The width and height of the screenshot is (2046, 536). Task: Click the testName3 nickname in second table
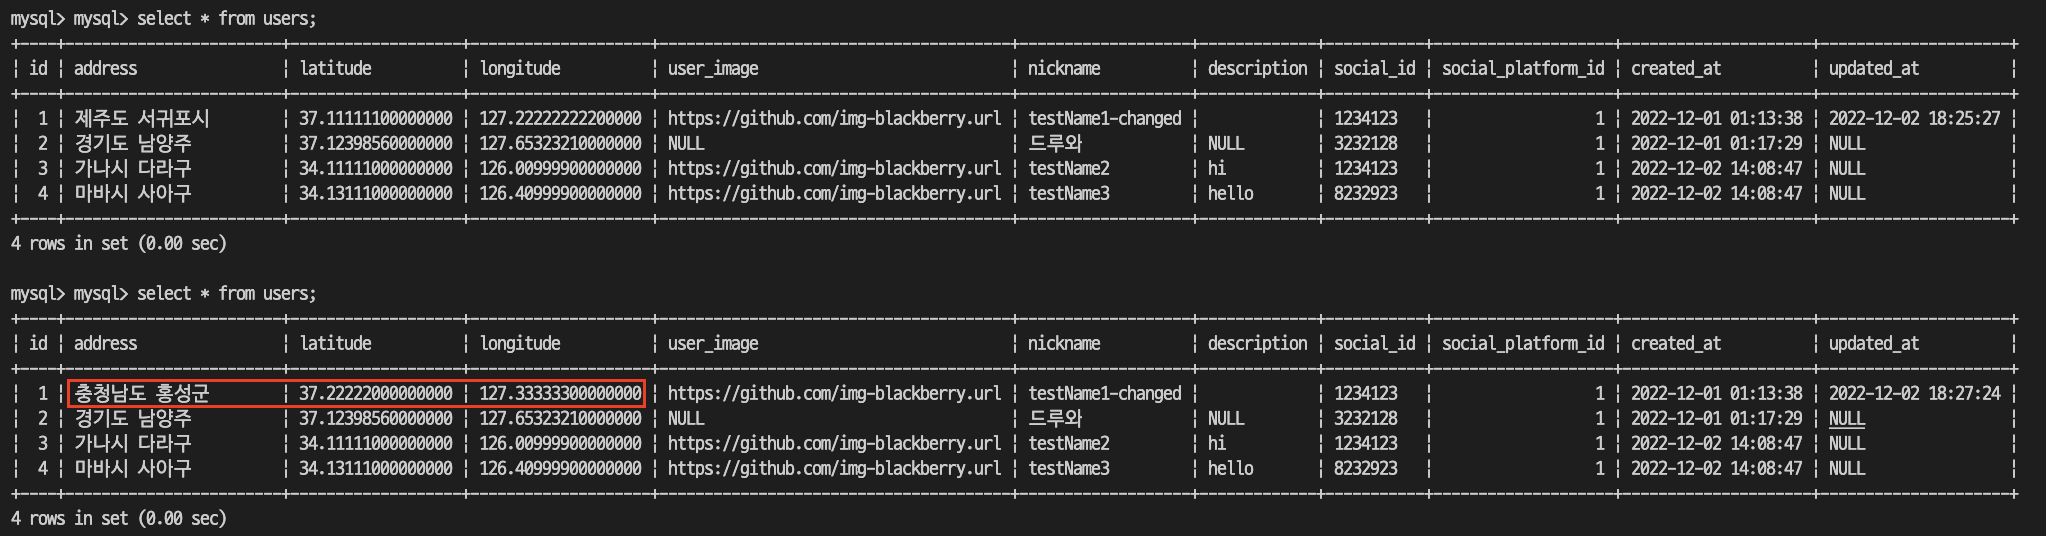(1069, 468)
